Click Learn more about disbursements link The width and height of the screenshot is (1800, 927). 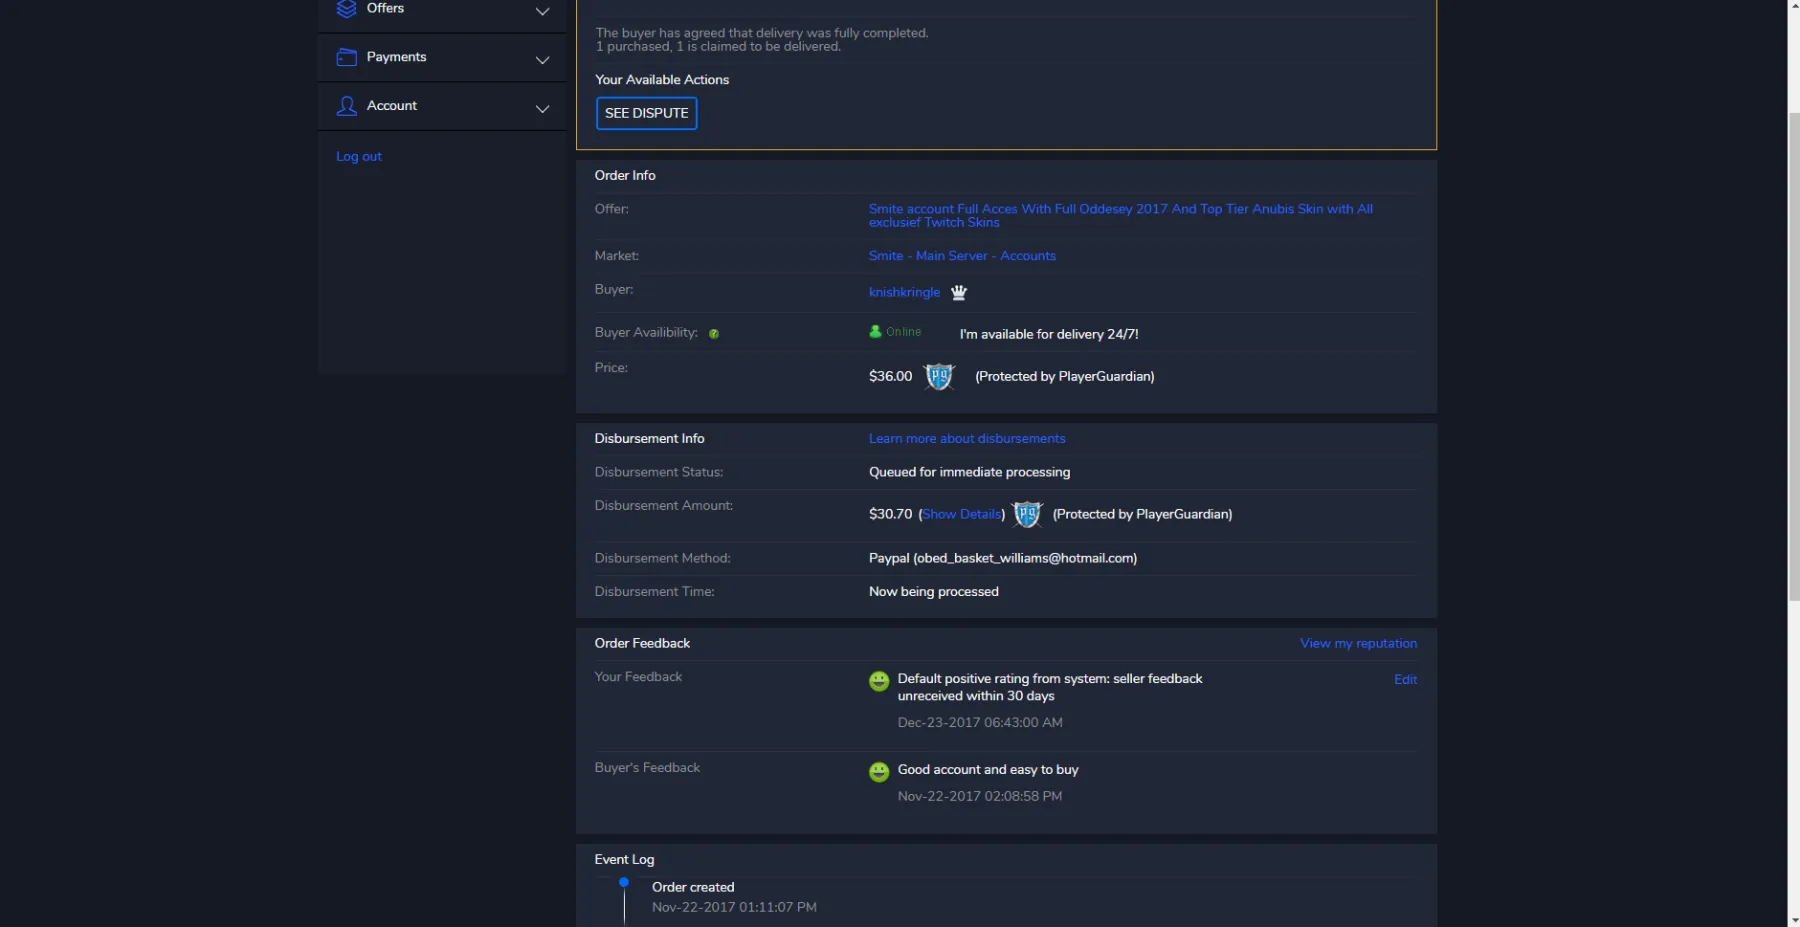pos(967,439)
